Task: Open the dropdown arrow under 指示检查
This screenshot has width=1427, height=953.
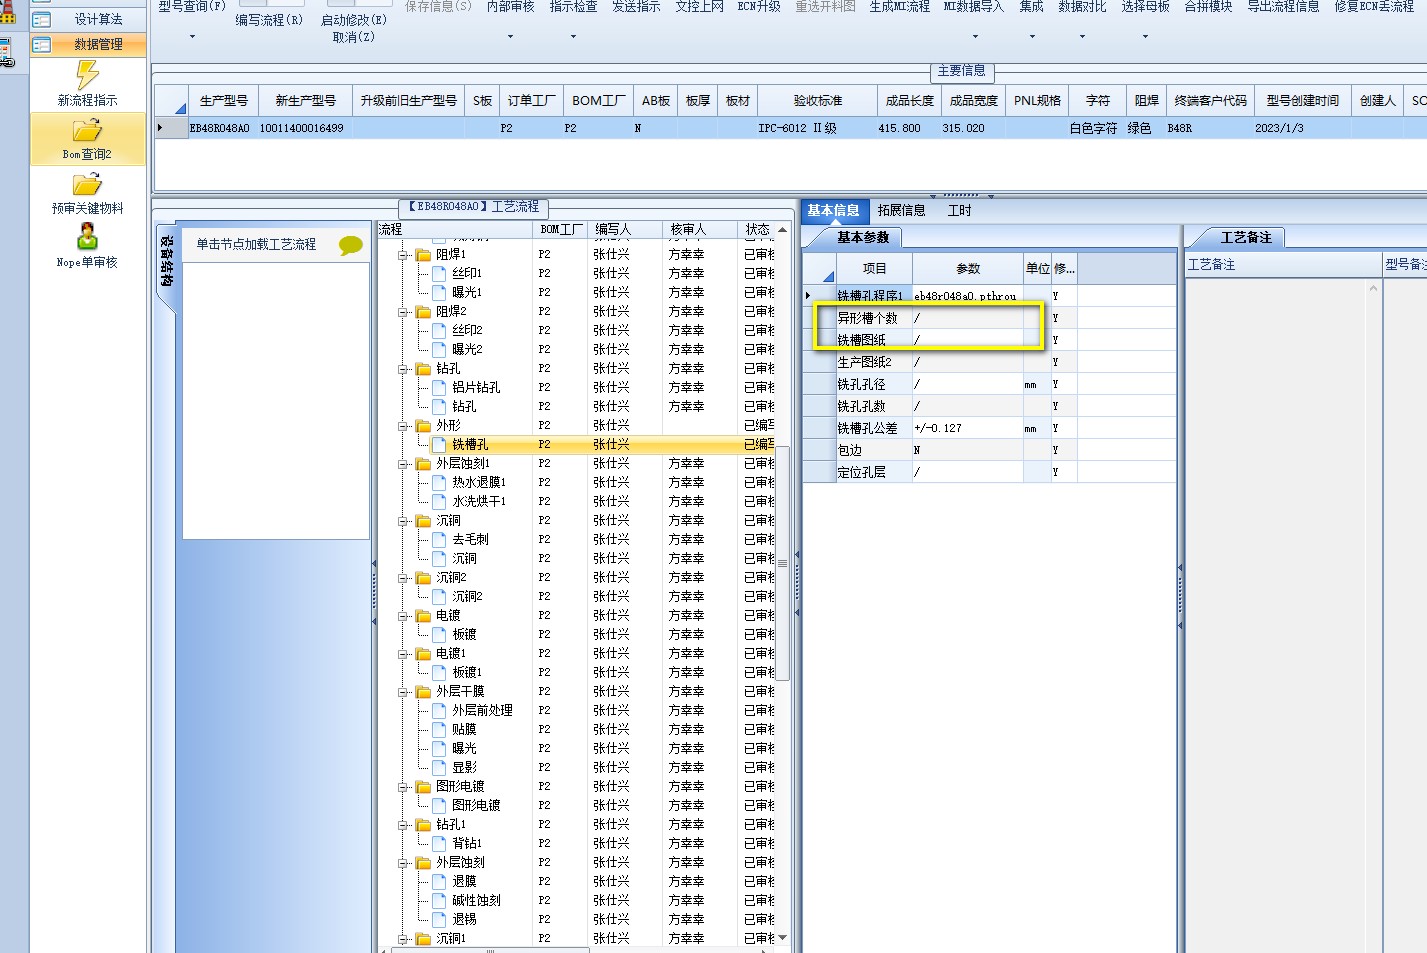Action: coord(573,37)
